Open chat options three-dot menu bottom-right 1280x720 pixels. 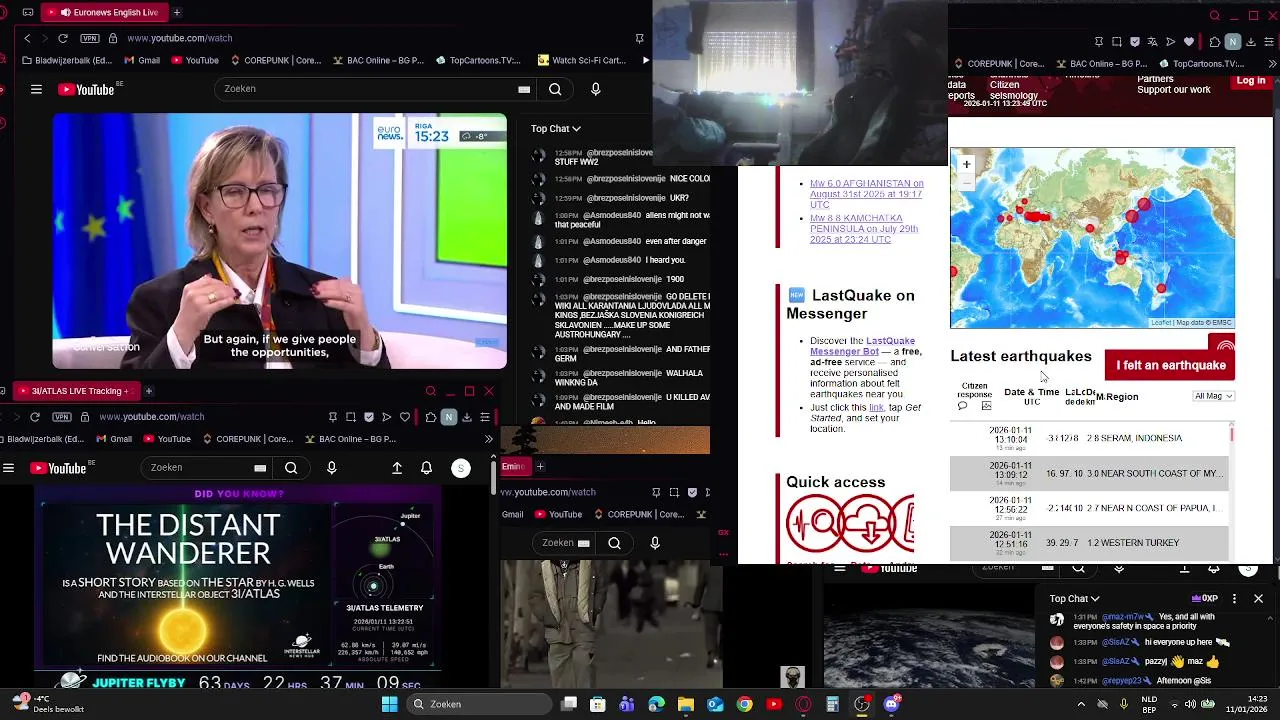(x=1234, y=599)
